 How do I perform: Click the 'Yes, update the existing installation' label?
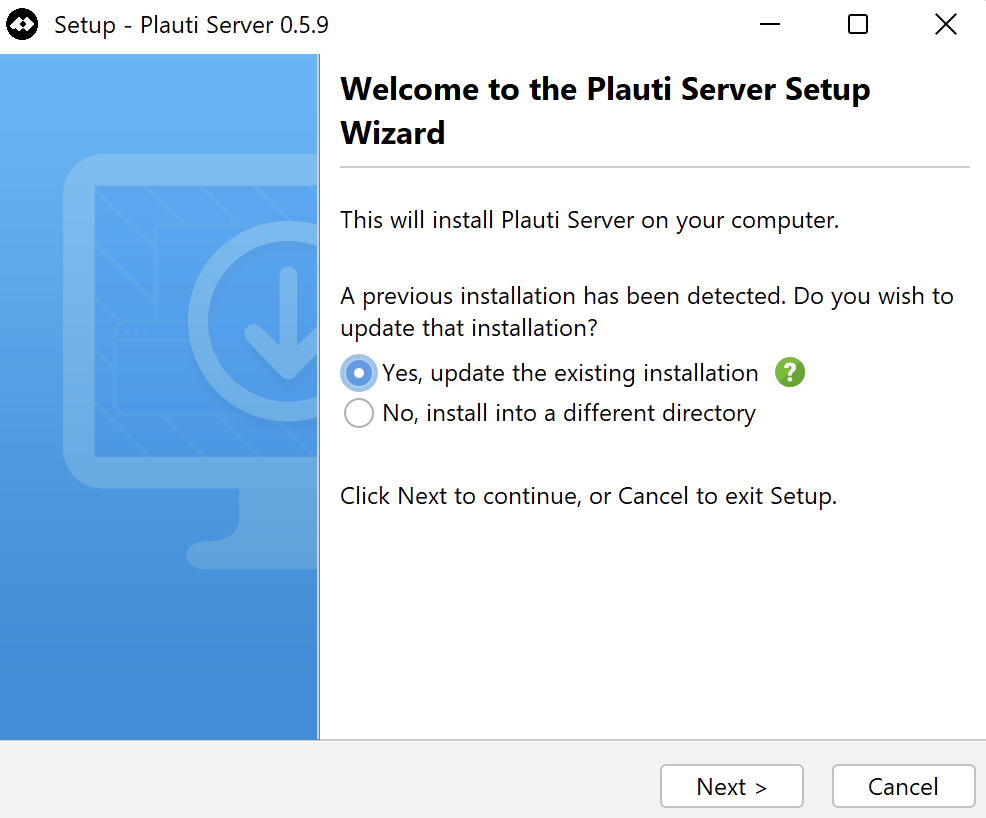coord(570,373)
